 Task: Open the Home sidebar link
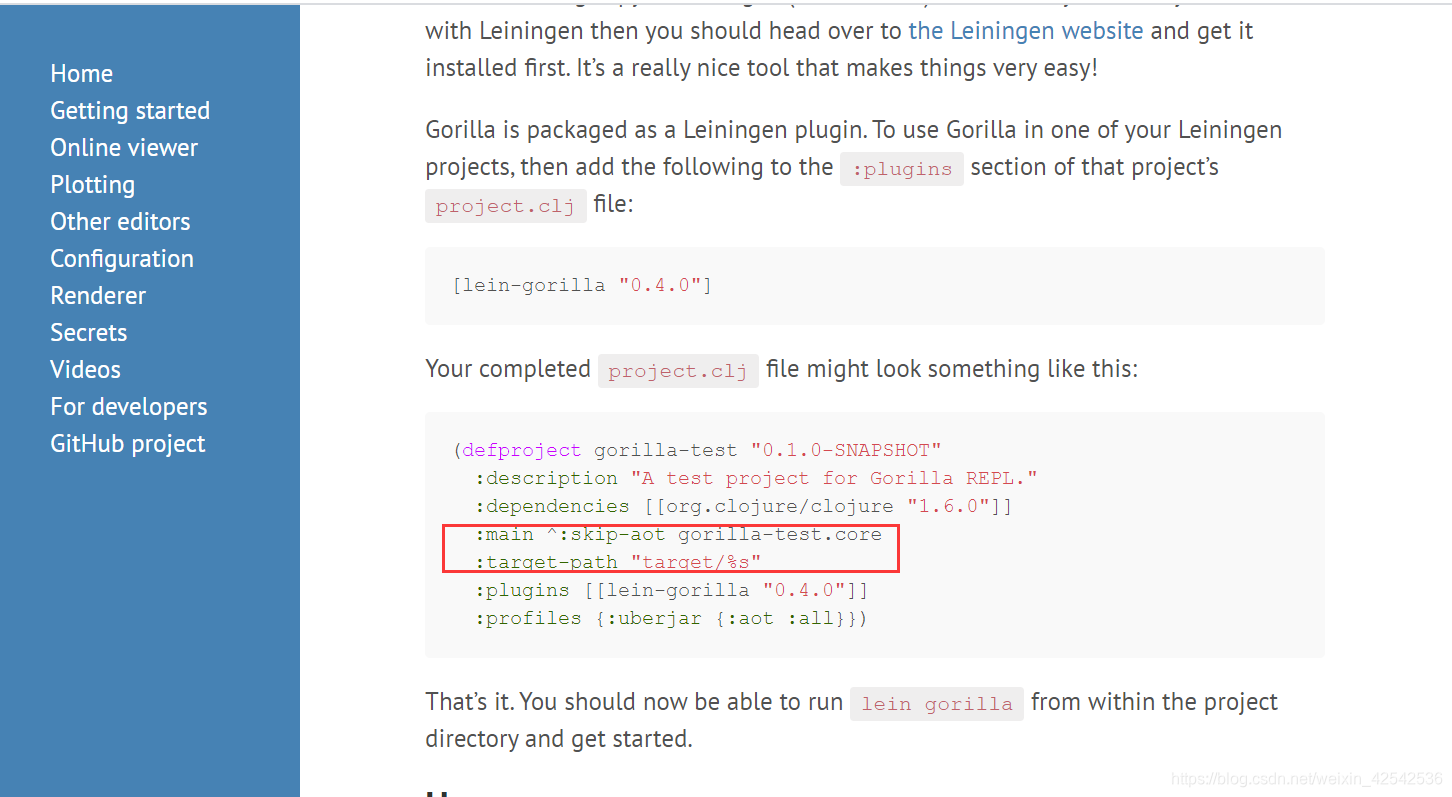pyautogui.click(x=81, y=74)
